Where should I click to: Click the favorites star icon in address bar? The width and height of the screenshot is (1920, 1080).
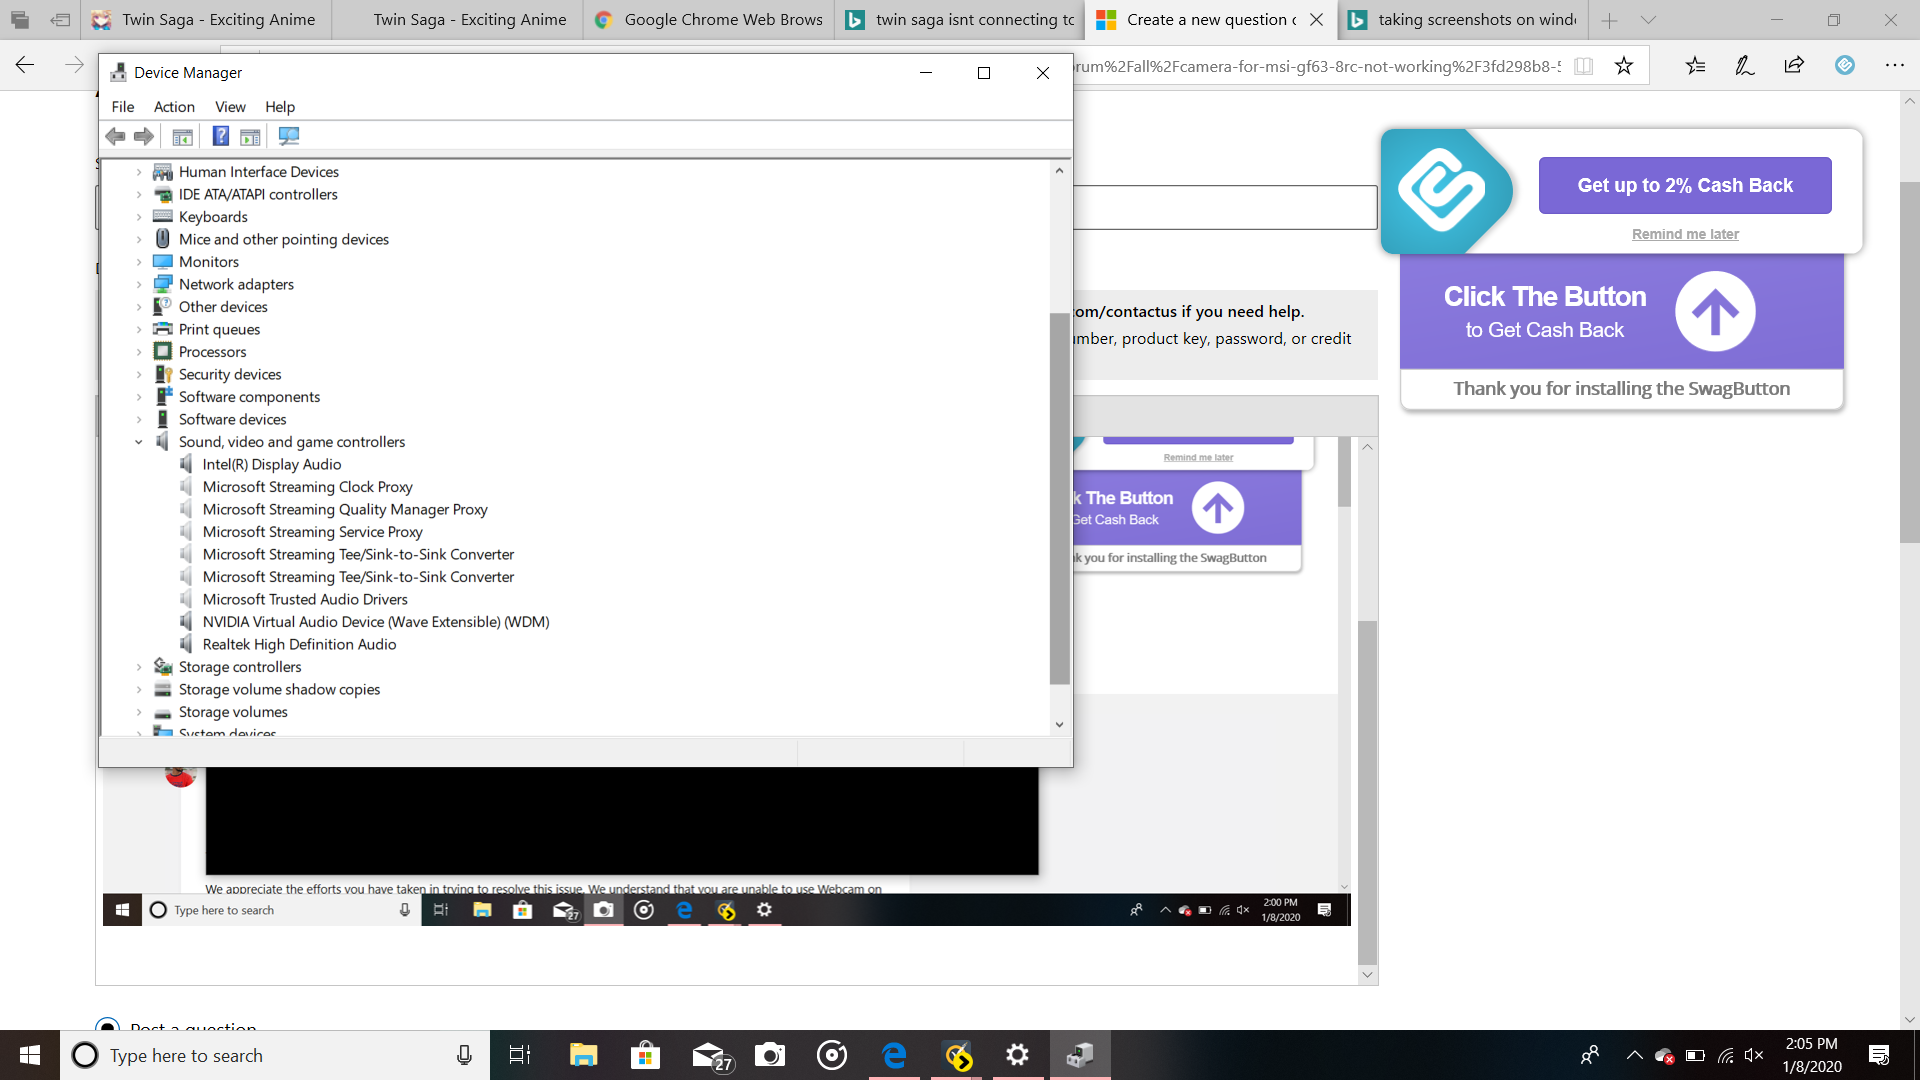point(1623,66)
